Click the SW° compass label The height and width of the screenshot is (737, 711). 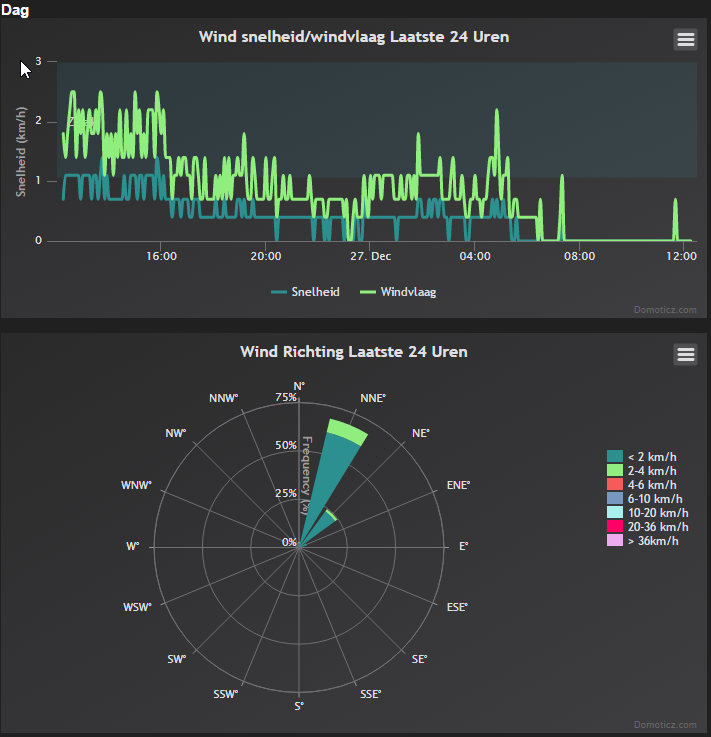click(177, 659)
